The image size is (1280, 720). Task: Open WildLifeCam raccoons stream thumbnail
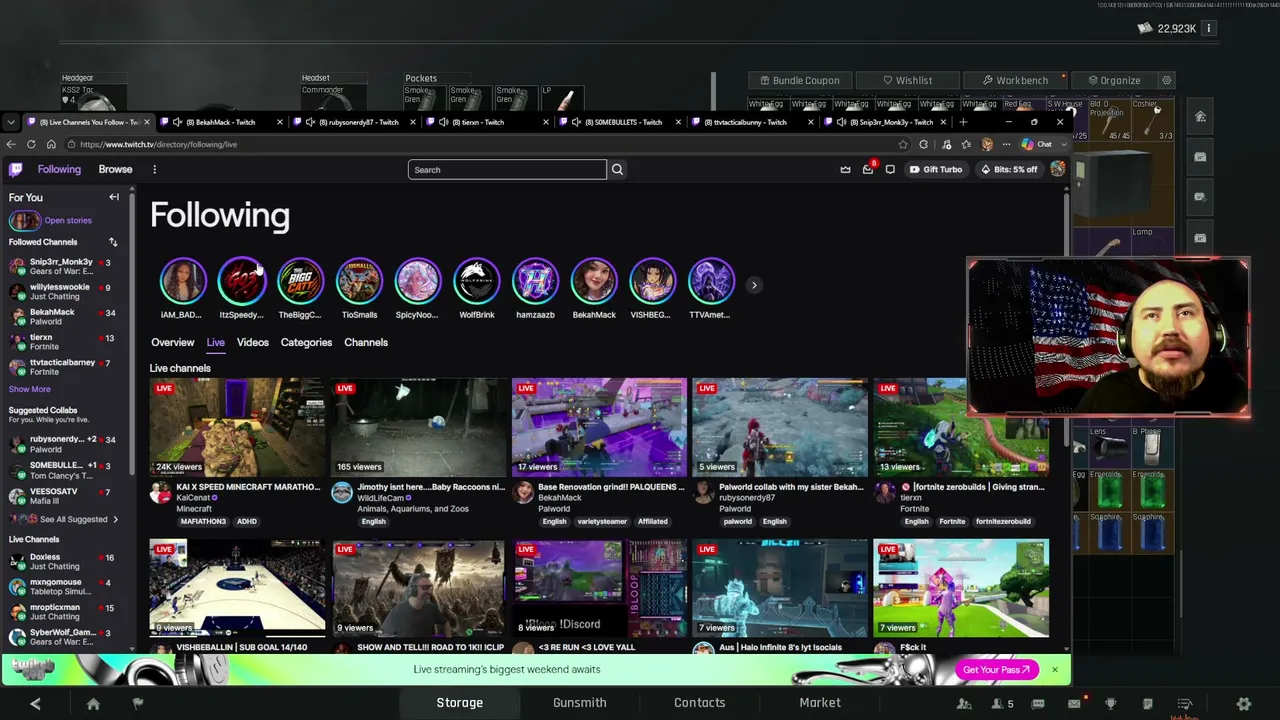pos(418,427)
